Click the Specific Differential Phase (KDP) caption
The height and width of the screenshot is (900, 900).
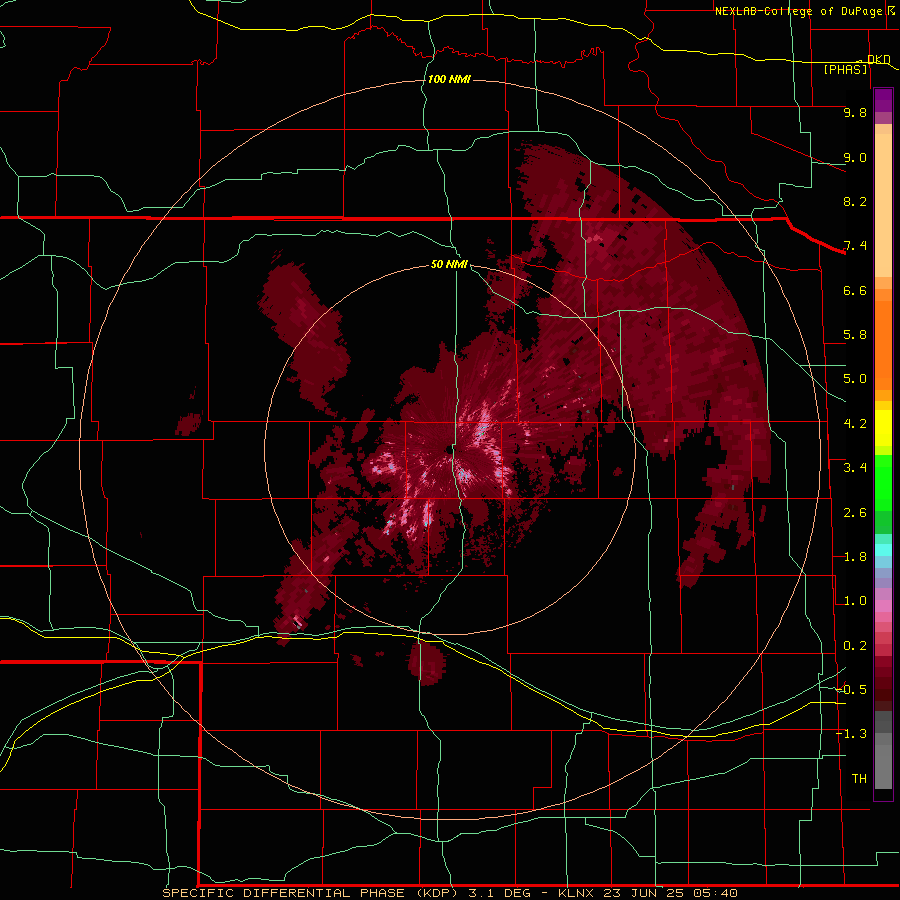point(312,893)
